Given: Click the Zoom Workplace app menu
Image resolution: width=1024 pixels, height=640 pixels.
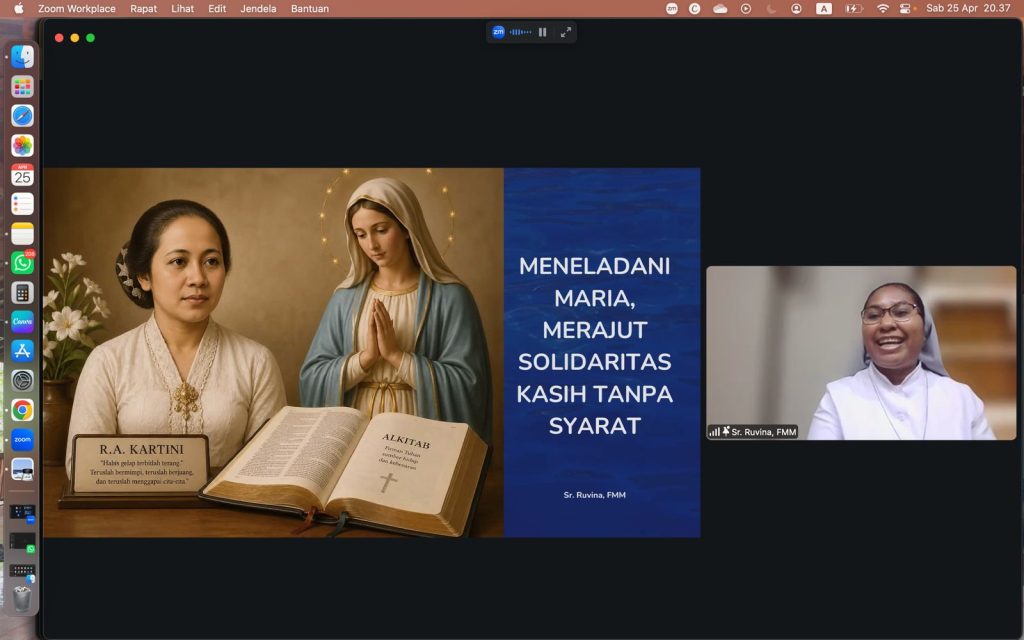Looking at the screenshot, I should [76, 8].
